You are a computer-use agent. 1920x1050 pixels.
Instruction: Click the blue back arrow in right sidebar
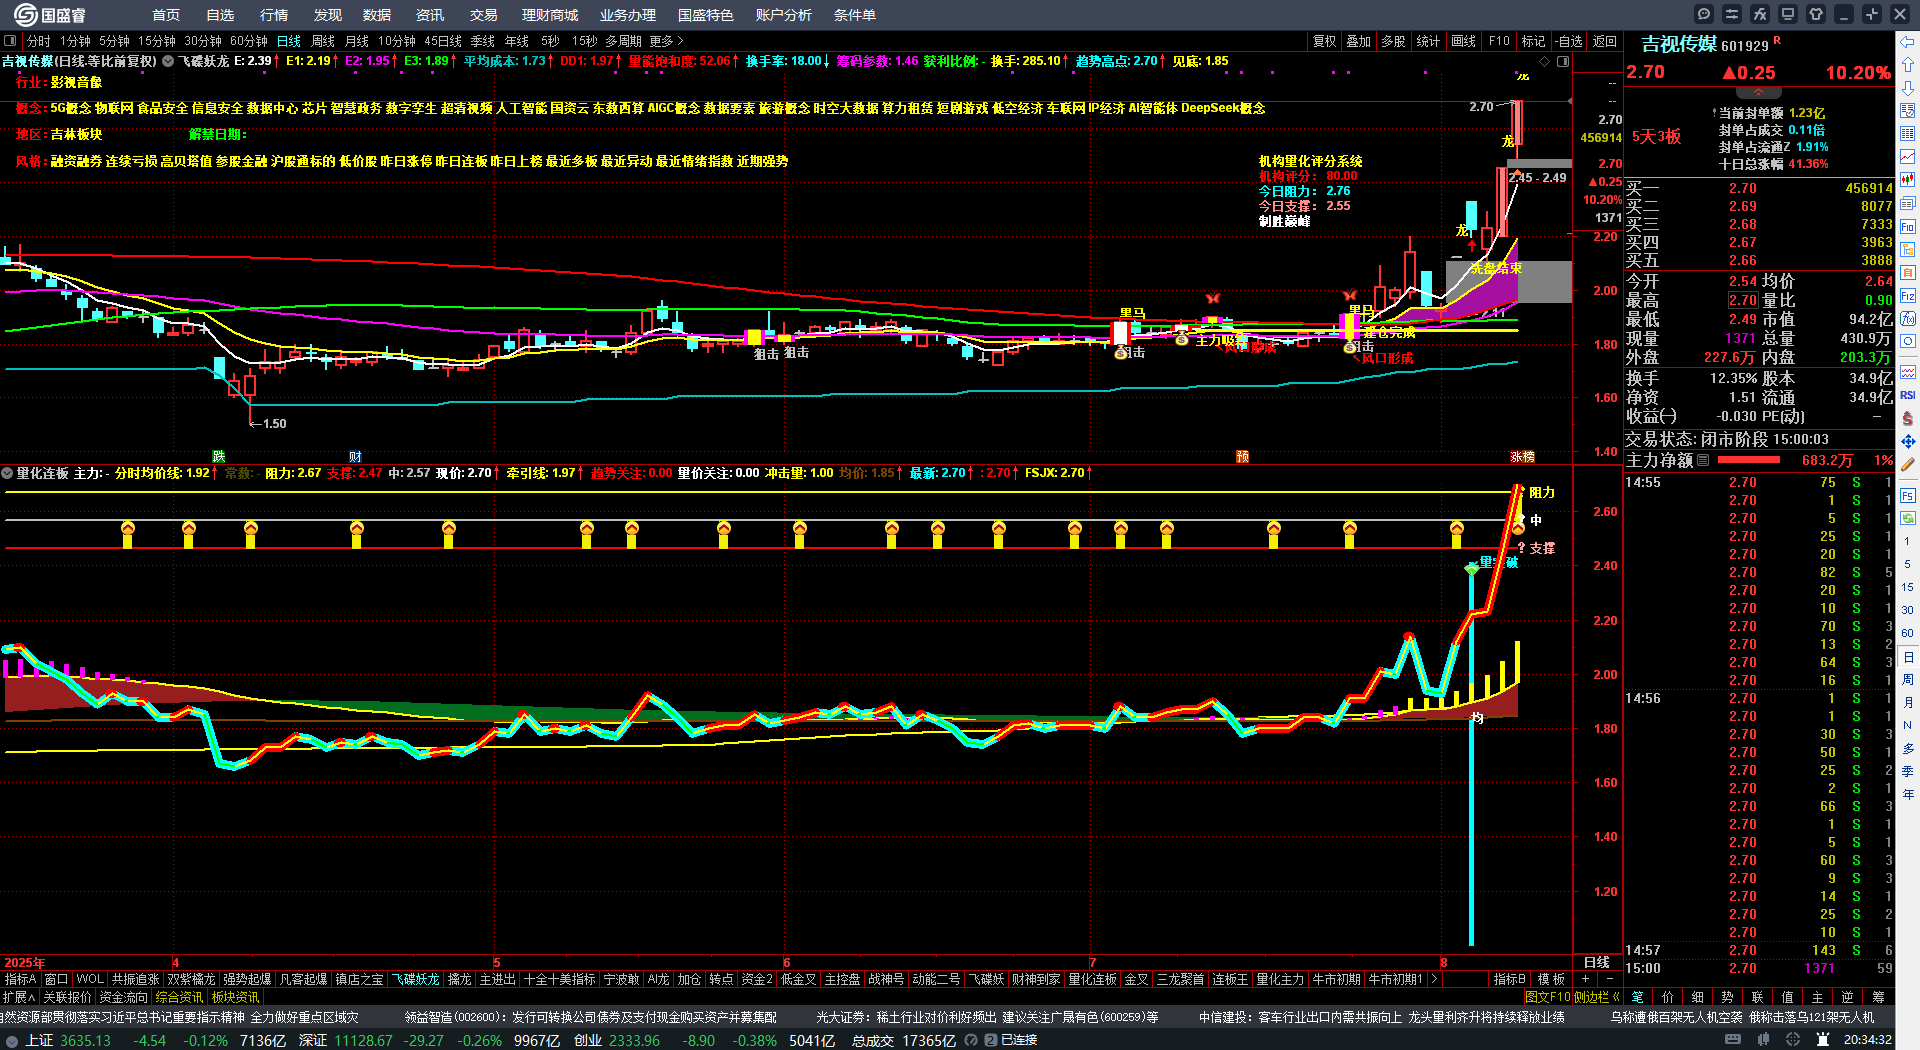(x=1908, y=42)
